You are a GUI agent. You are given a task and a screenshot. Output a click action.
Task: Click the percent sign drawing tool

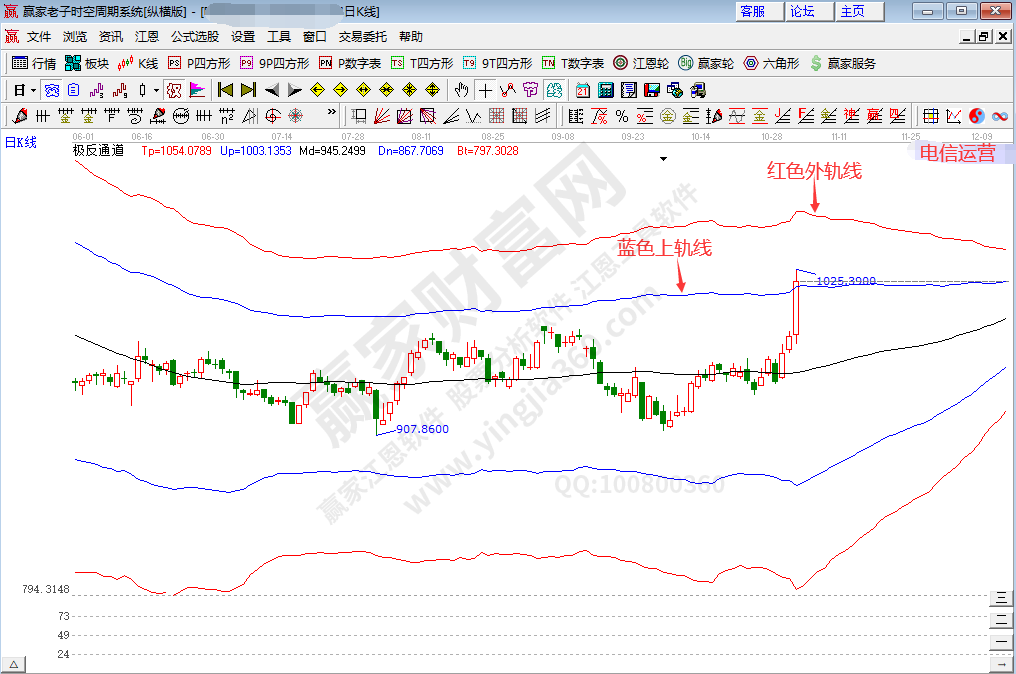622,116
